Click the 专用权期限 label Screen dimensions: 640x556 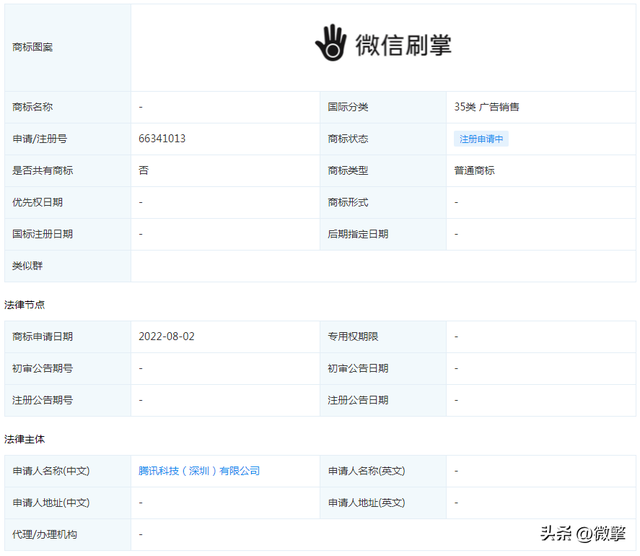tap(353, 337)
